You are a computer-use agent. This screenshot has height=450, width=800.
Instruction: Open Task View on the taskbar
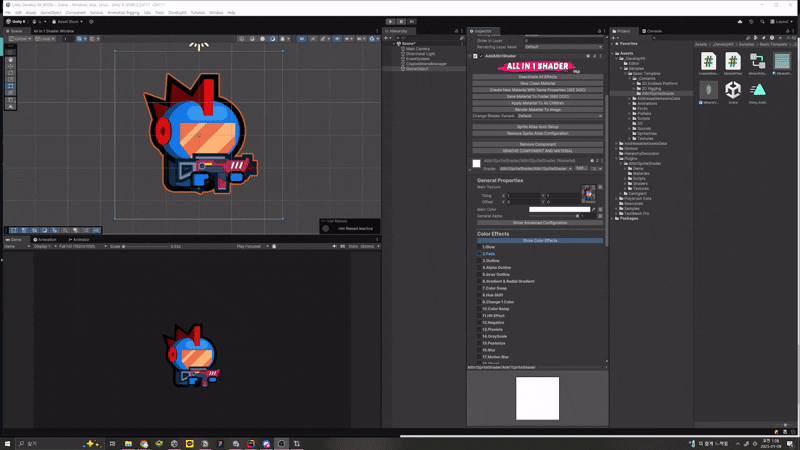(x=112, y=444)
